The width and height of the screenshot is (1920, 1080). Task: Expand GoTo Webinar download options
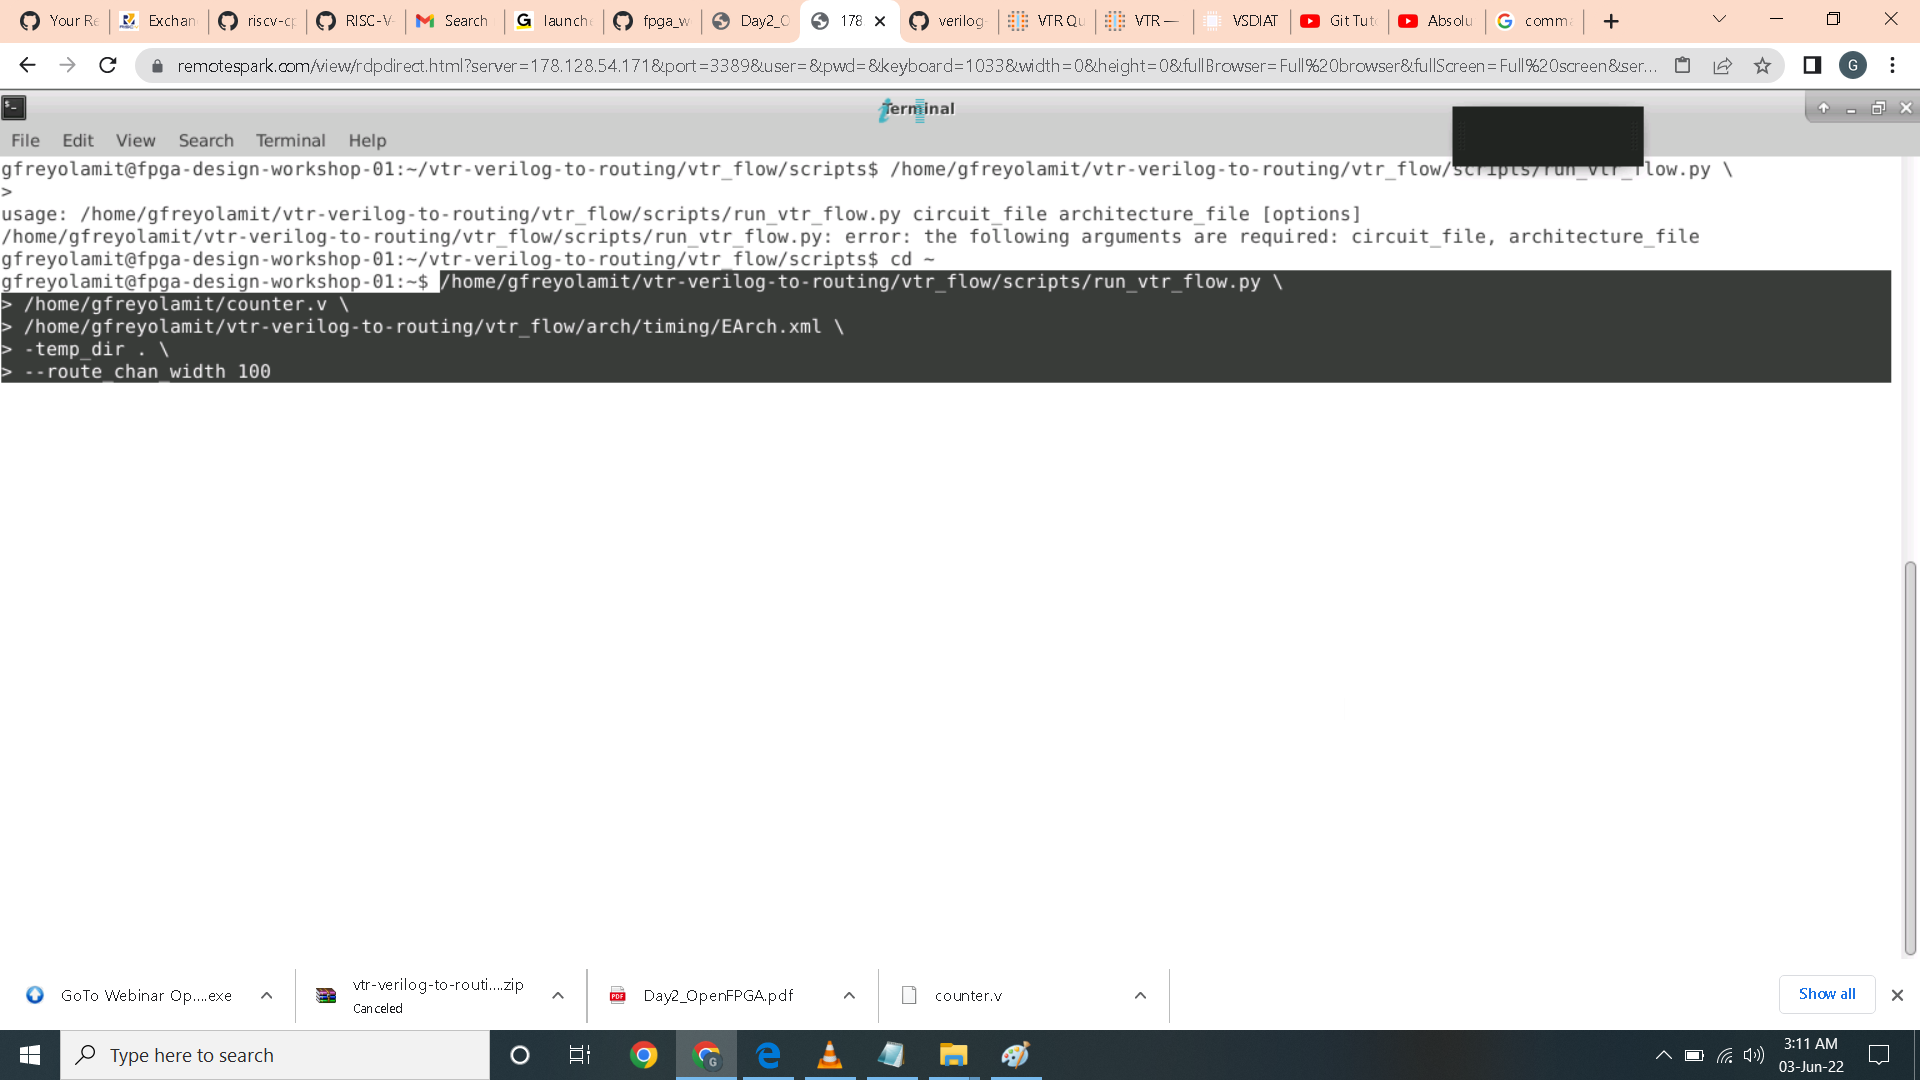[266, 995]
